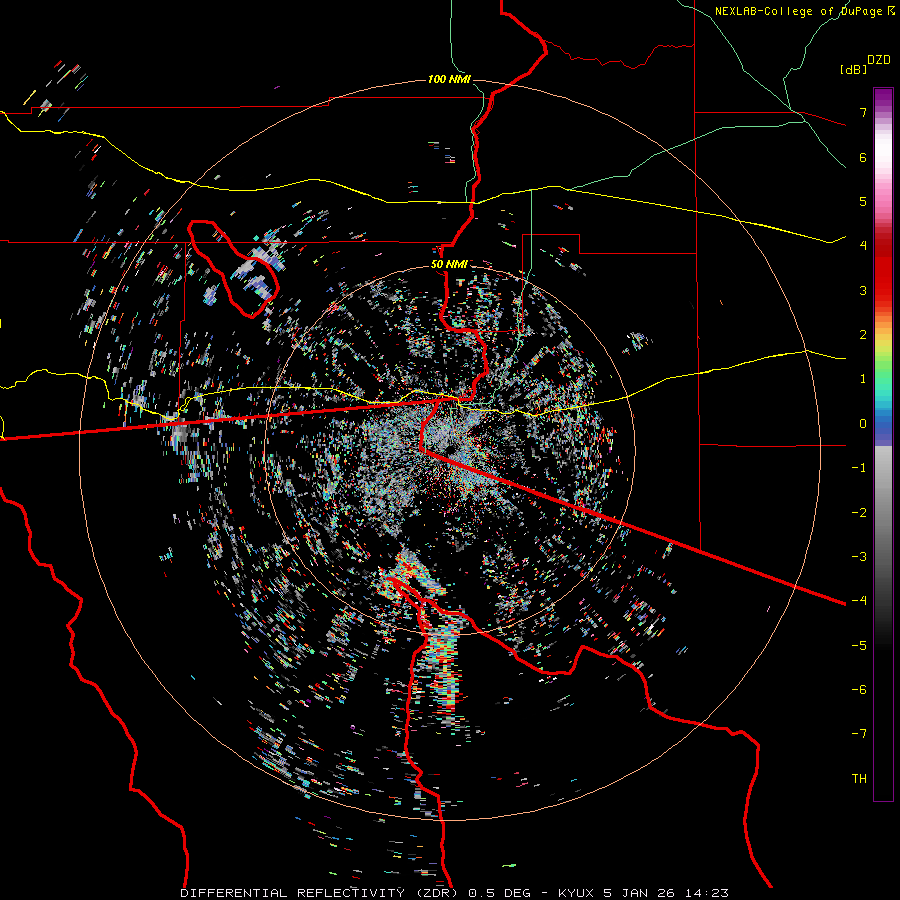Click the legend value 2
Viewport: 900px width, 900px height.
coord(863,335)
